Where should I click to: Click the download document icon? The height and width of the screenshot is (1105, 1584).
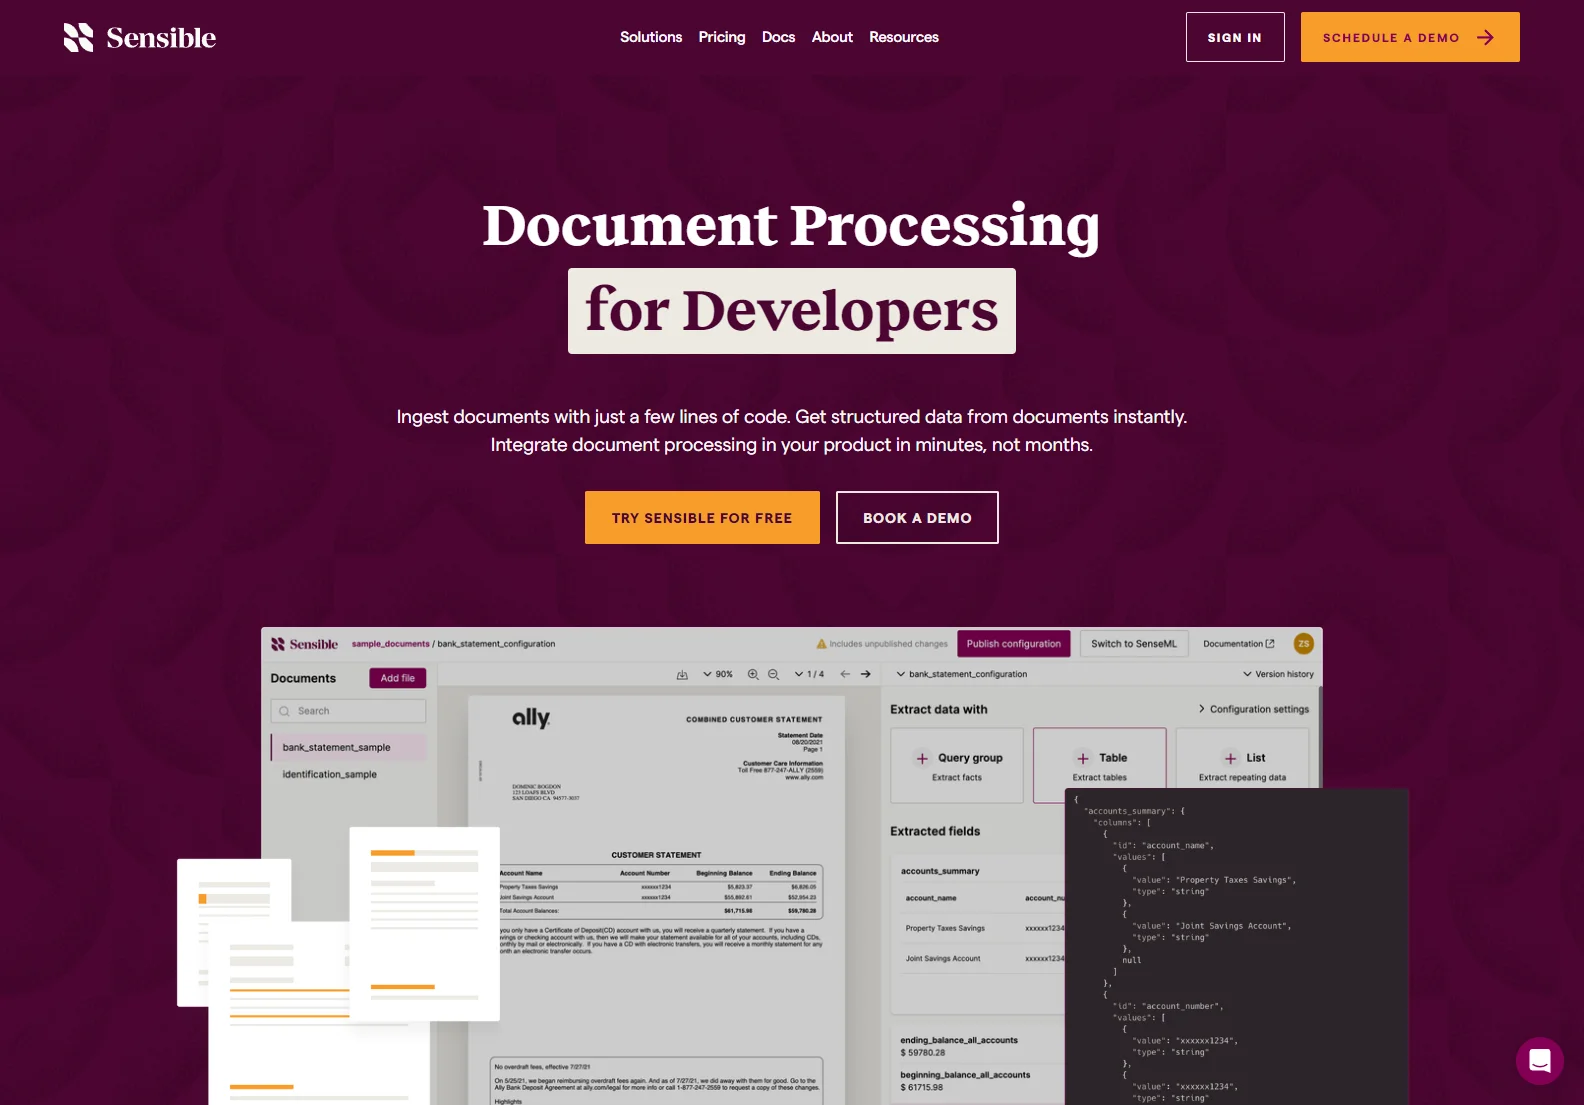(x=682, y=674)
